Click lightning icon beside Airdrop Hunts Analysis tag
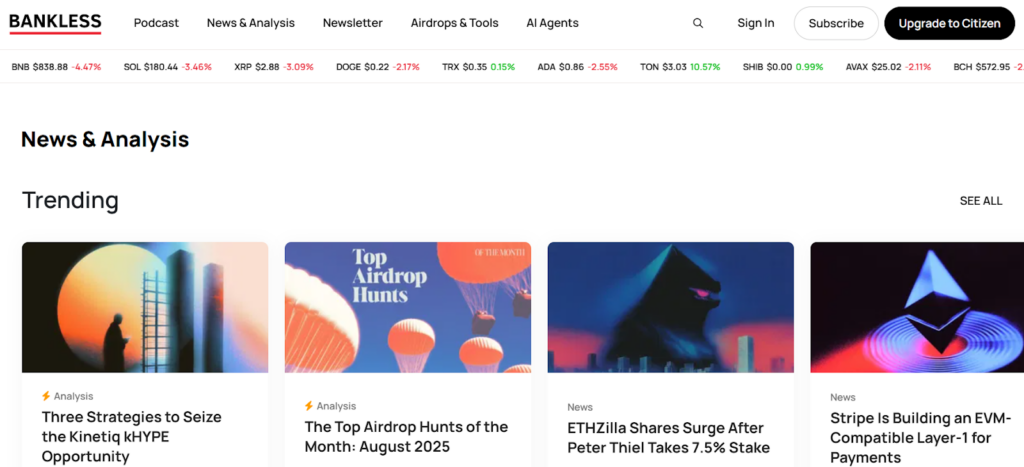 point(309,406)
